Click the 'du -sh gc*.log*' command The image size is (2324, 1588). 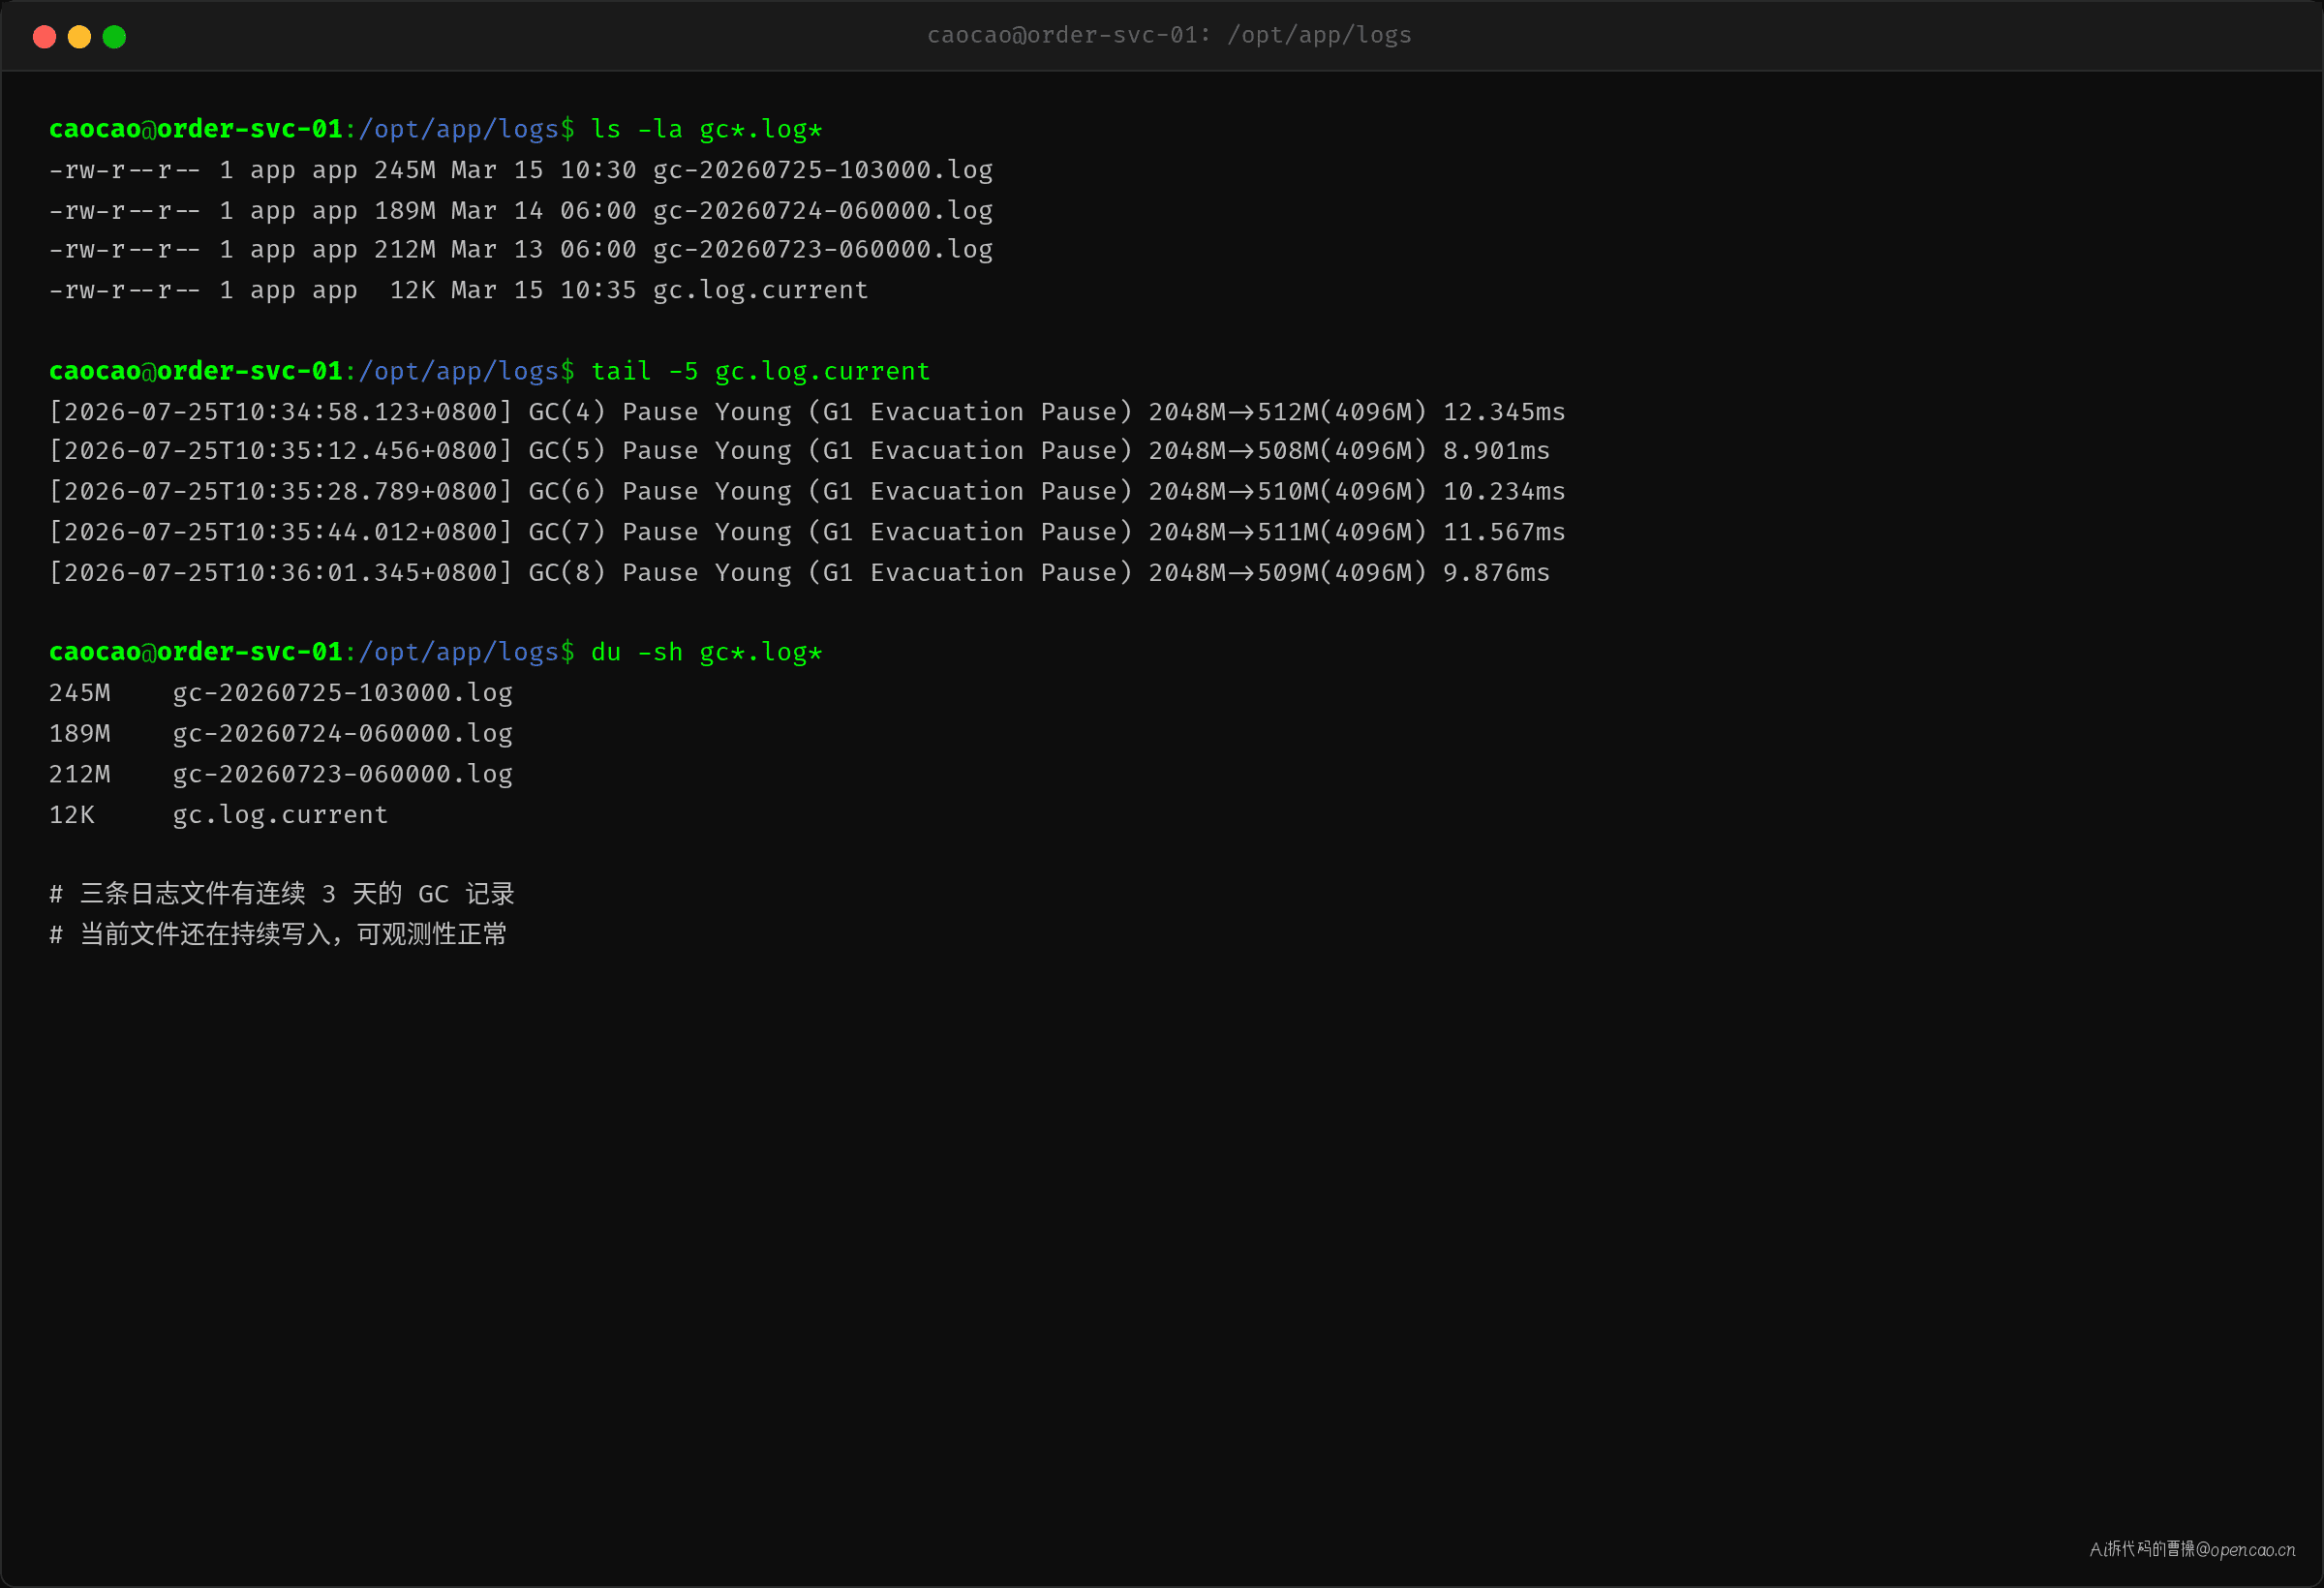[706, 652]
